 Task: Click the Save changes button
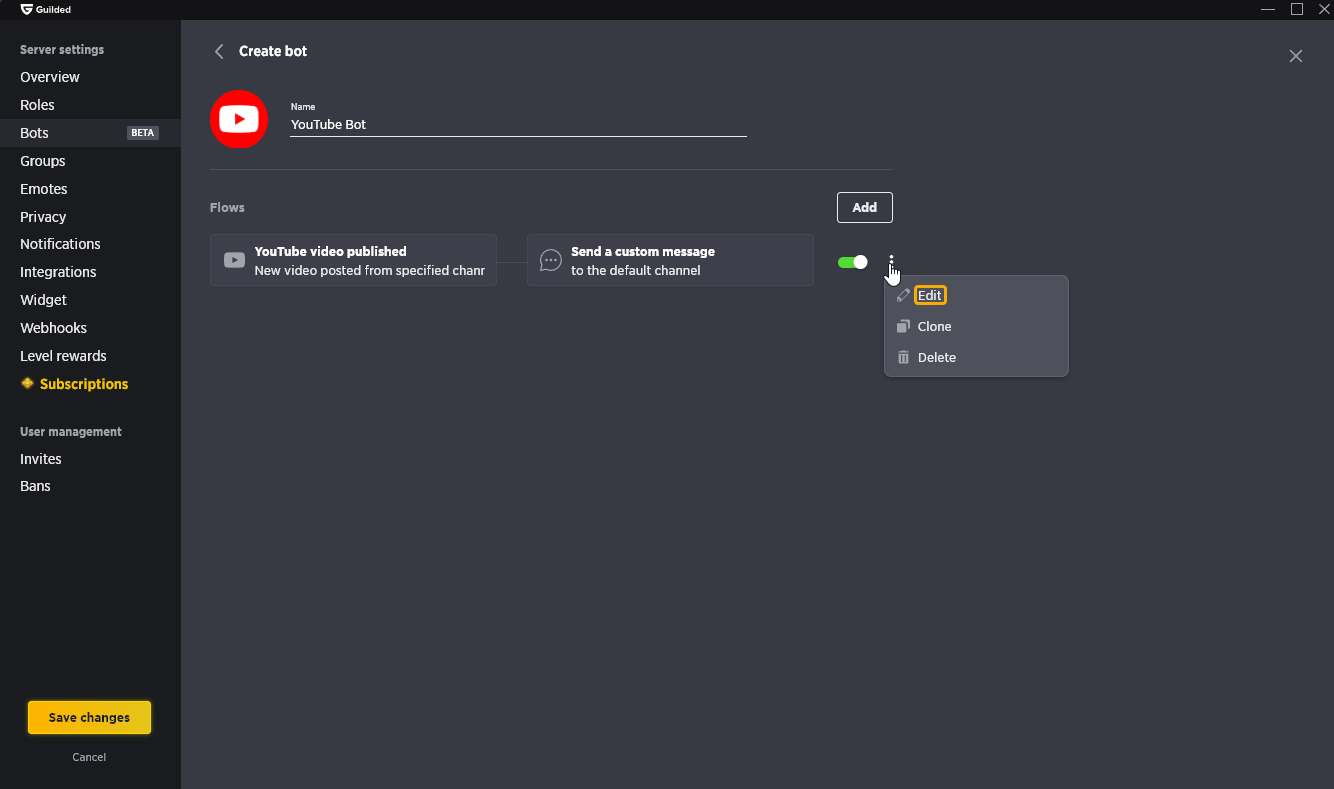[89, 717]
